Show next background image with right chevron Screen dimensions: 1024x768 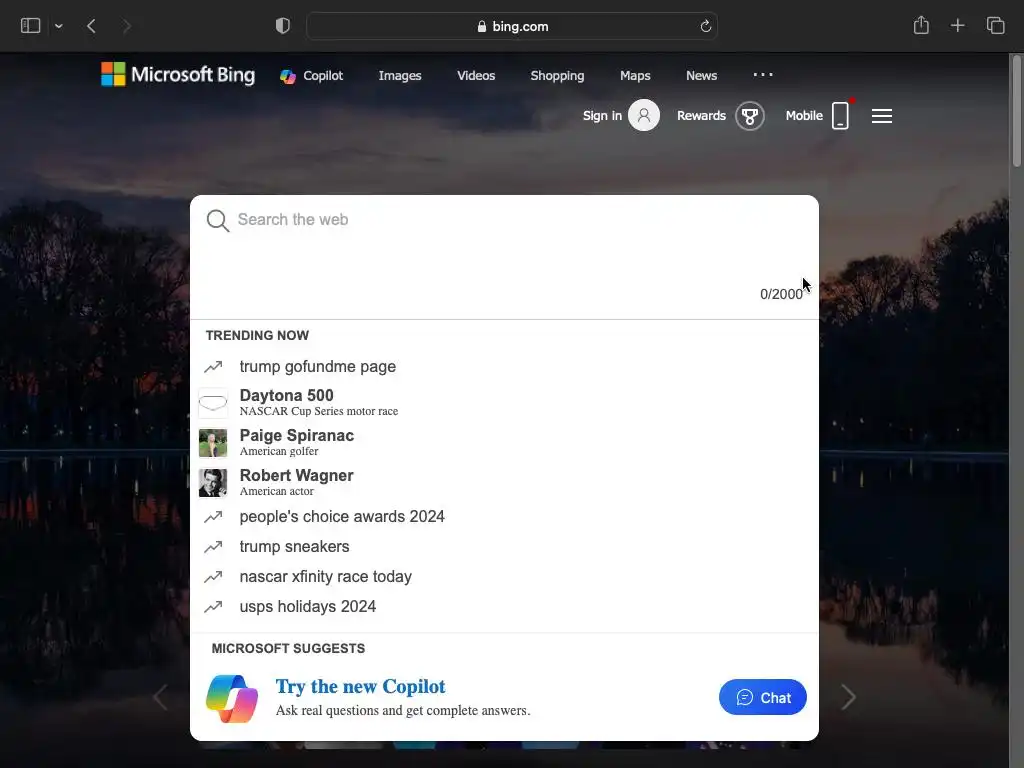848,697
